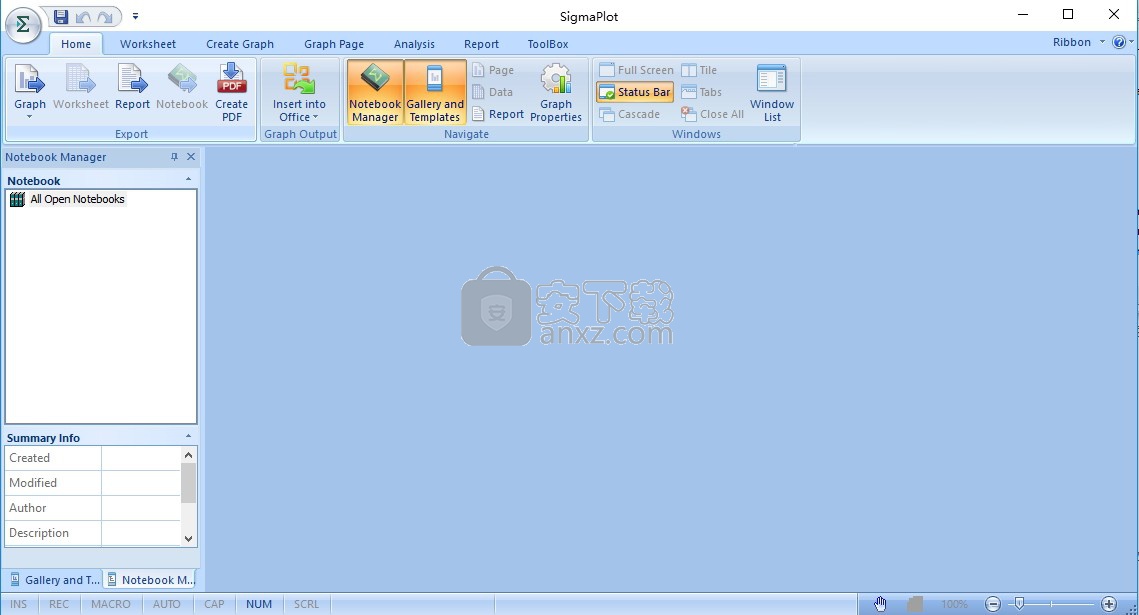Collapse the Notebook section
This screenshot has height=615, width=1139.
(188, 179)
